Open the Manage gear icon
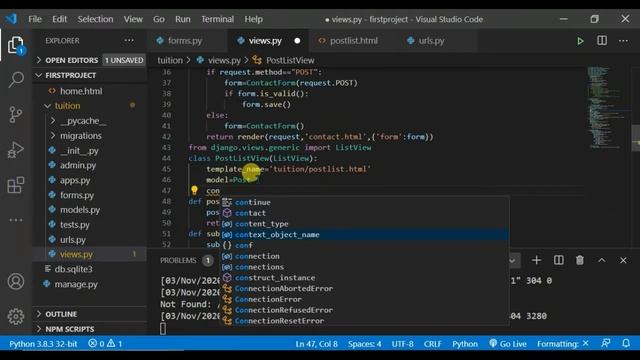The image size is (640, 360). (16, 316)
